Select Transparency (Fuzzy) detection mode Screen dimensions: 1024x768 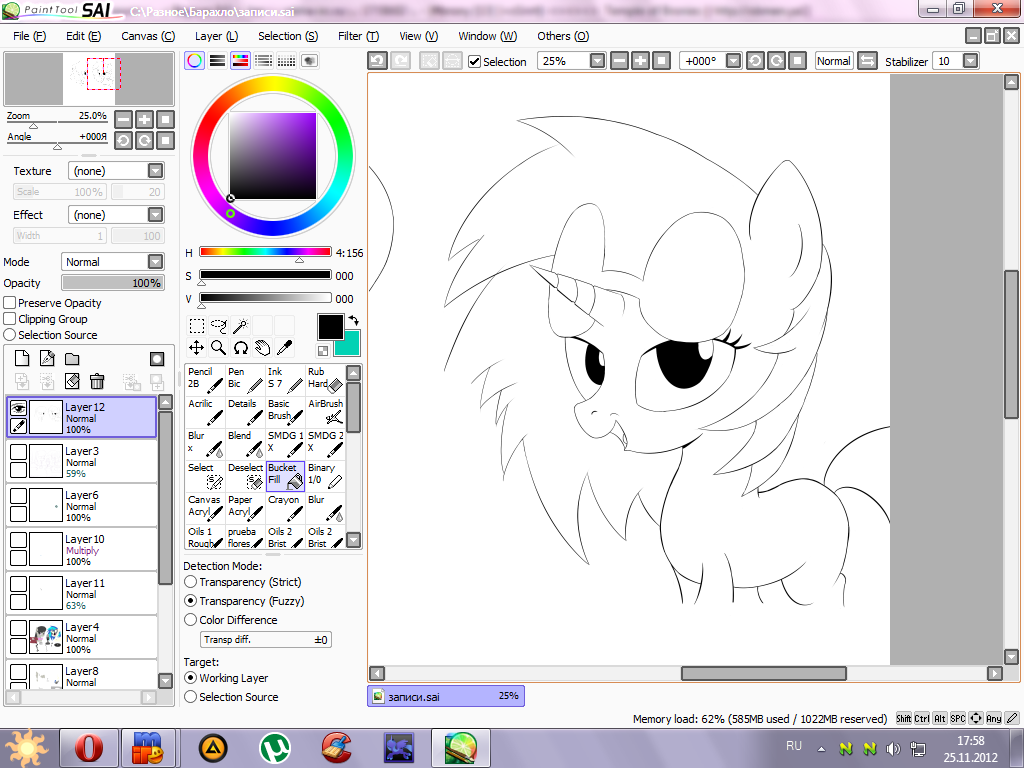click(x=191, y=601)
